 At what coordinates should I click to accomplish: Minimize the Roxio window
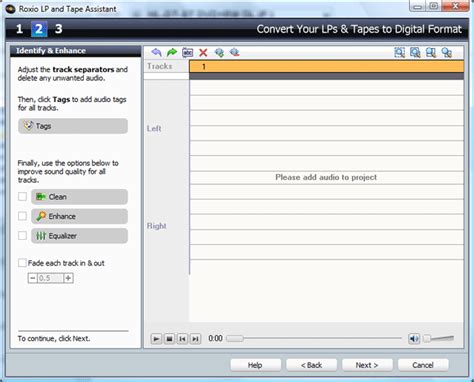(x=418, y=6)
